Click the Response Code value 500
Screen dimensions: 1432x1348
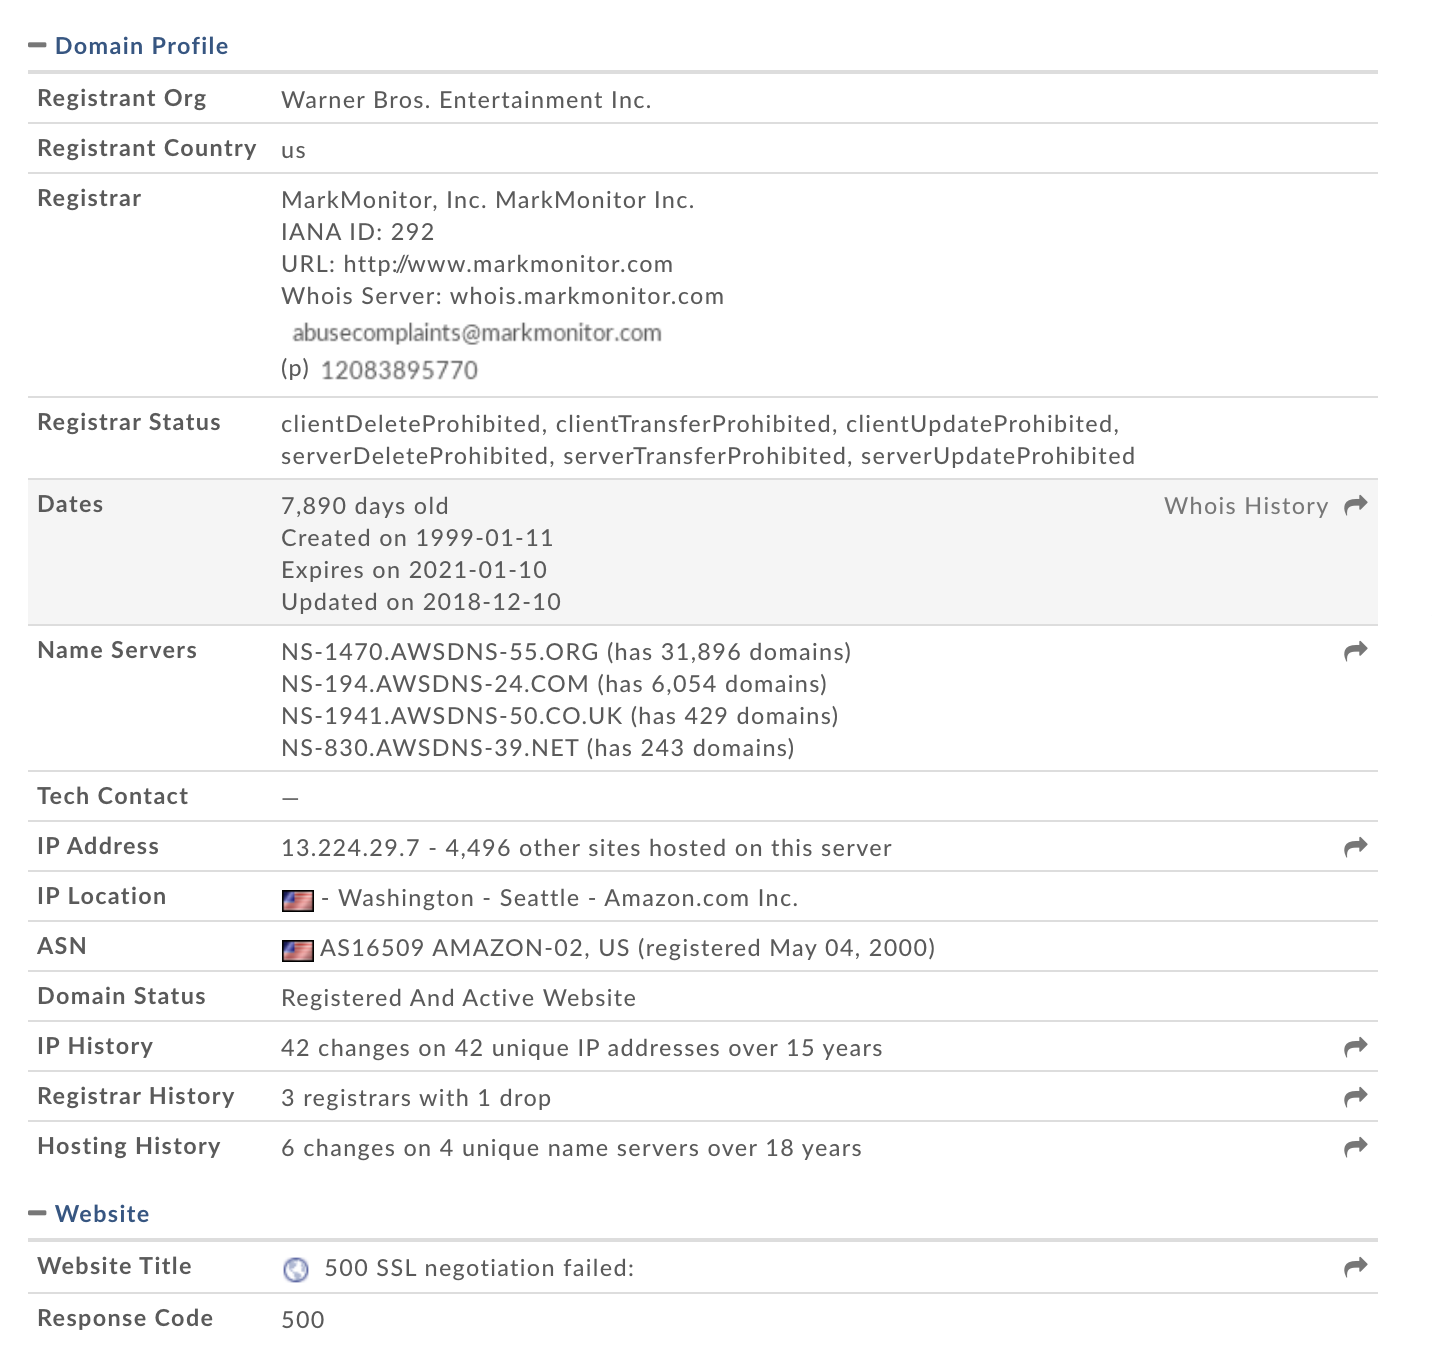[303, 1320]
